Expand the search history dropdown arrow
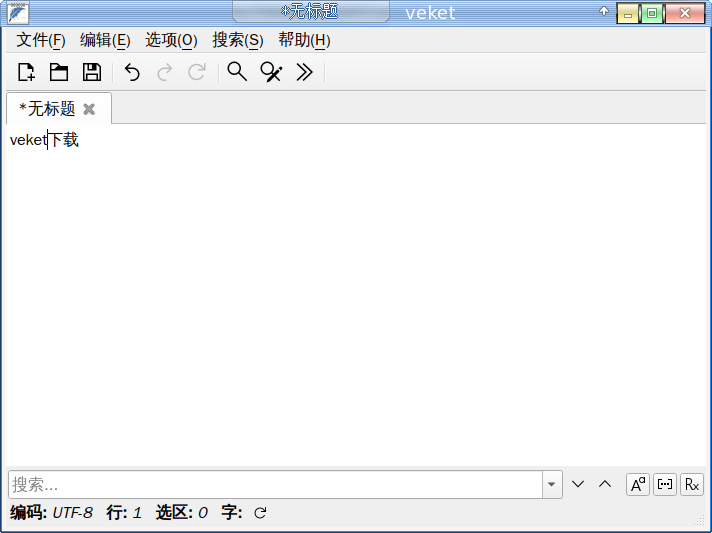Viewport: 712px width, 533px height. (552, 484)
